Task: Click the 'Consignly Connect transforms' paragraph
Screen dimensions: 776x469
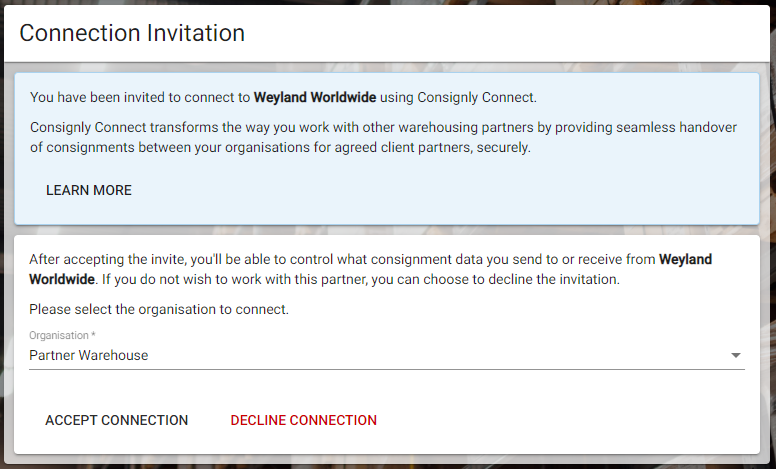Action: pos(384,138)
